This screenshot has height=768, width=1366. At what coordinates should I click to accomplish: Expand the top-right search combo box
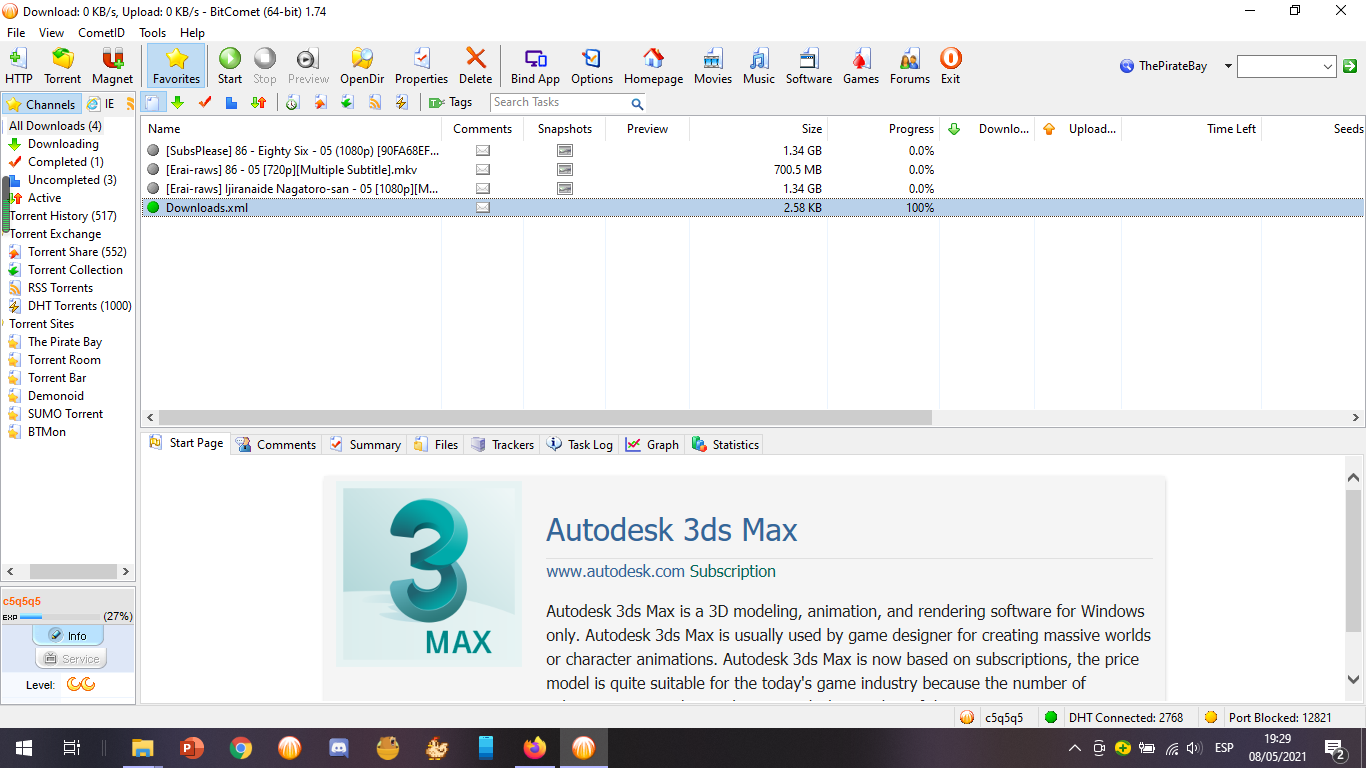[x=1327, y=66]
